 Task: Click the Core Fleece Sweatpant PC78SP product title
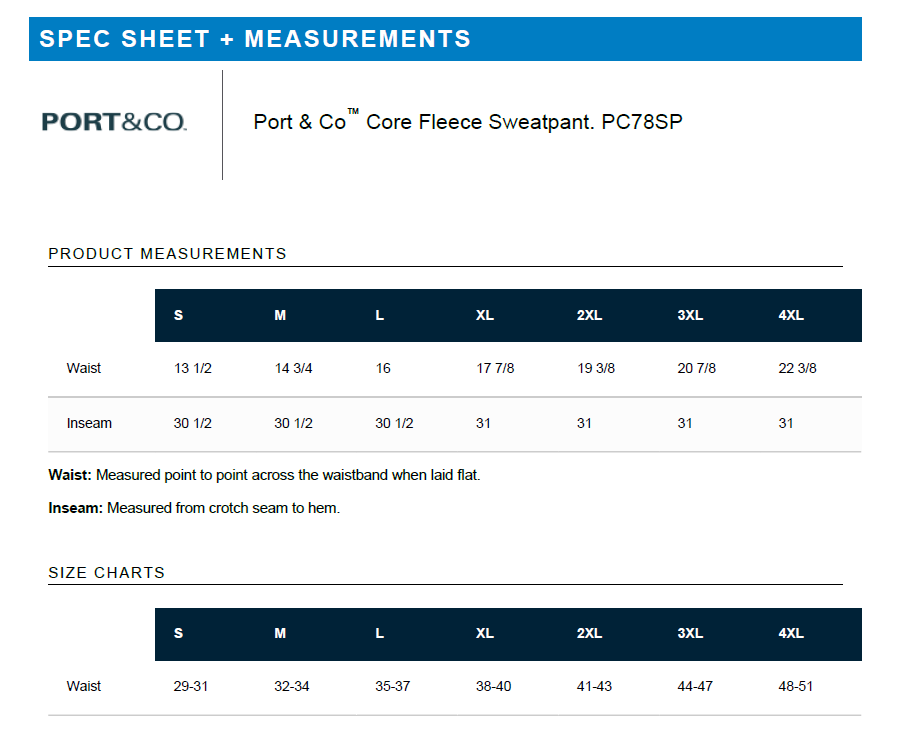[x=468, y=122]
